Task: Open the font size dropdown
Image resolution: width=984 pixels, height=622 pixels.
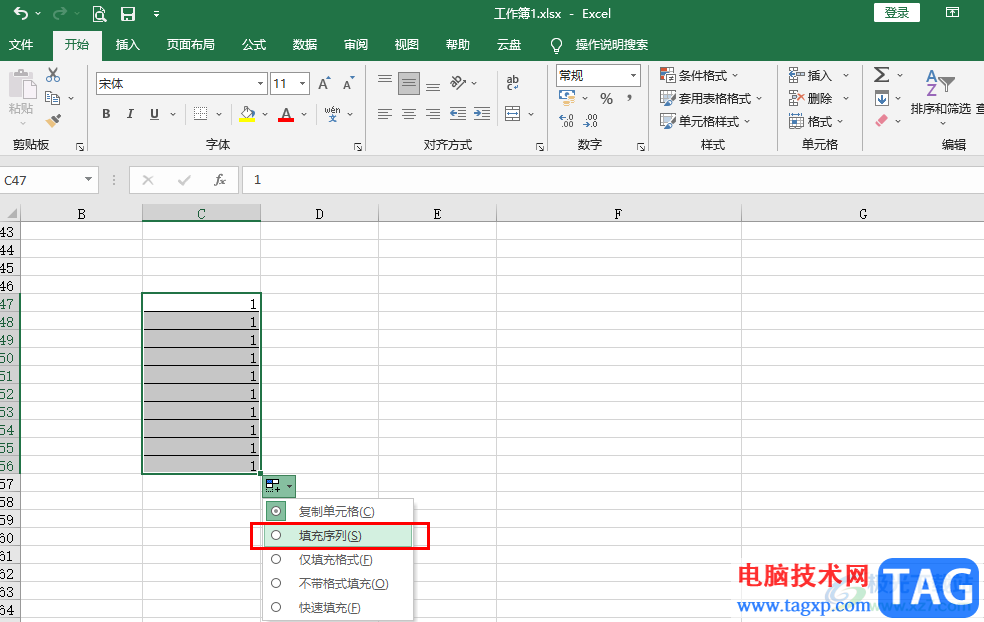Action: pos(302,83)
